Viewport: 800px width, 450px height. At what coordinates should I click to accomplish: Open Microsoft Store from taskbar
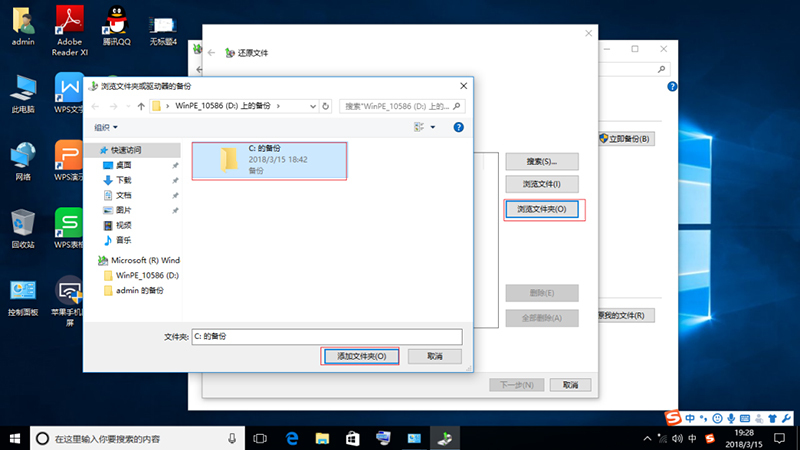click(x=353, y=438)
